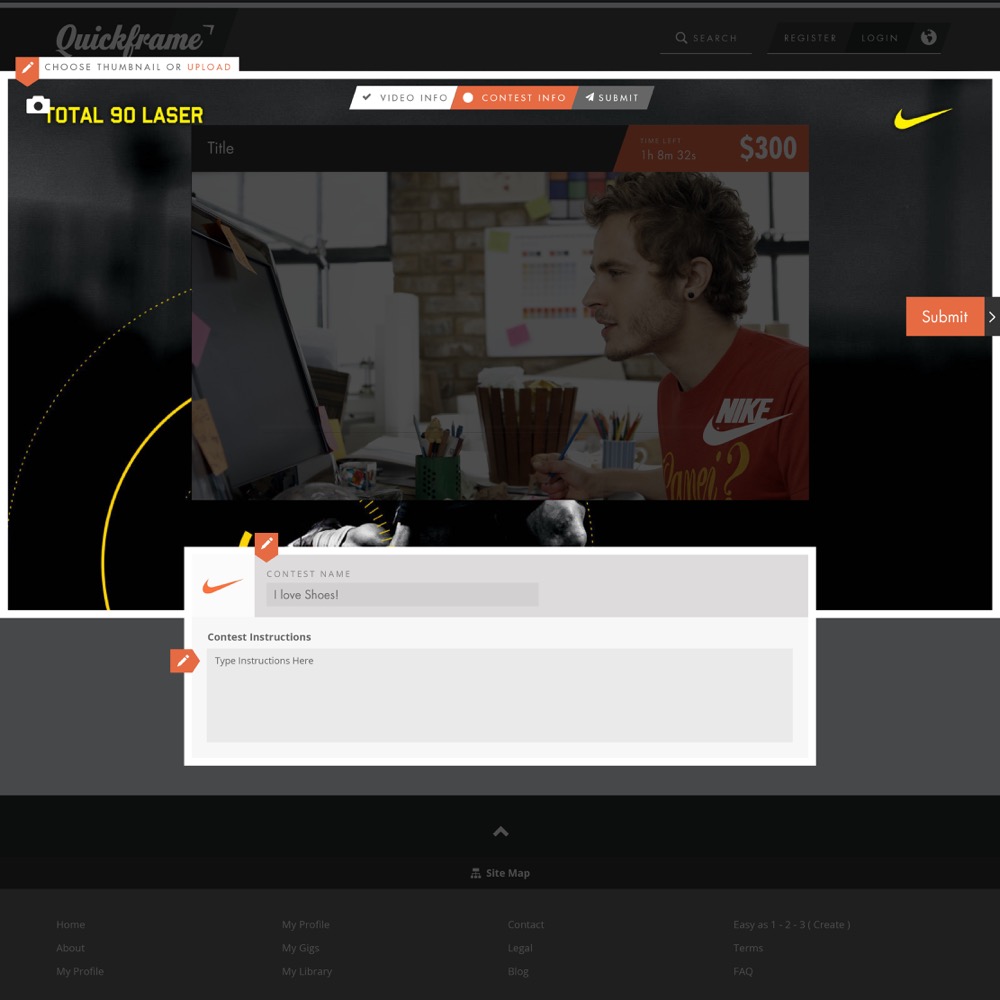Click the TOTAL 90 LASER heading
The height and width of the screenshot is (1000, 1000).
coord(125,115)
